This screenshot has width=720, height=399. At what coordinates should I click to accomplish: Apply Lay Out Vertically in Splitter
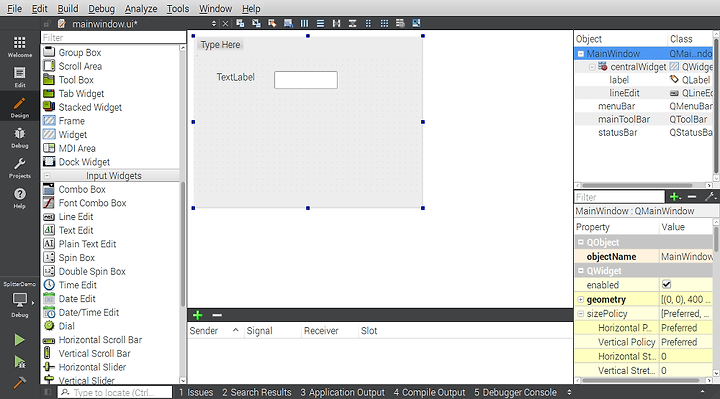pyautogui.click(x=353, y=23)
